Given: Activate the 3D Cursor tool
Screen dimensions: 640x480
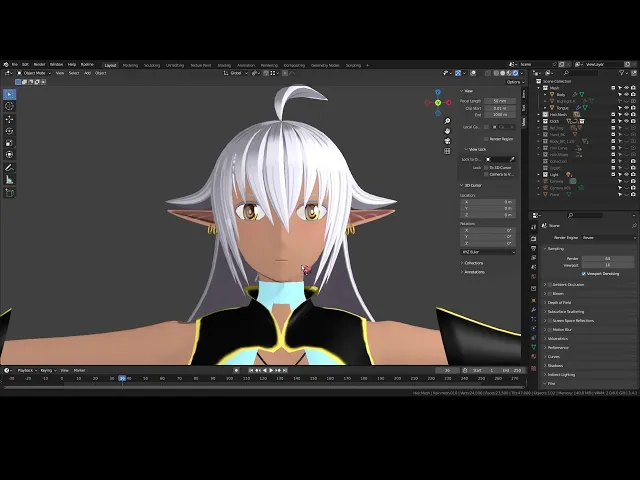Looking at the screenshot, I should (9, 106).
